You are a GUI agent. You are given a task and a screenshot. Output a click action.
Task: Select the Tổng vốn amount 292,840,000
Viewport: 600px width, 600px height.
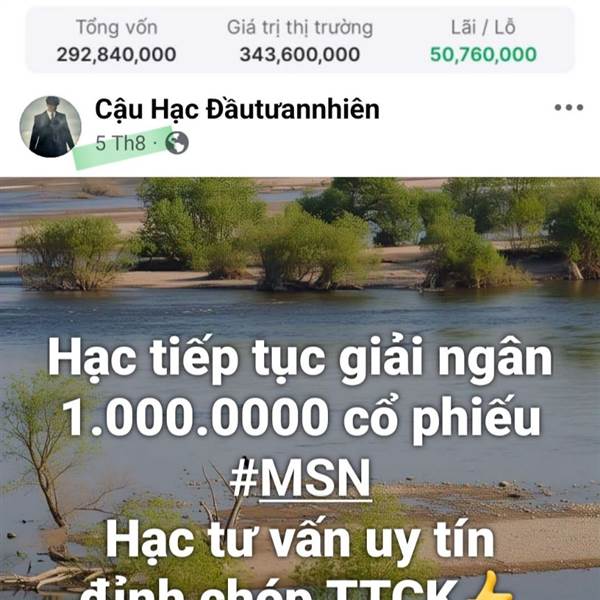(116, 54)
